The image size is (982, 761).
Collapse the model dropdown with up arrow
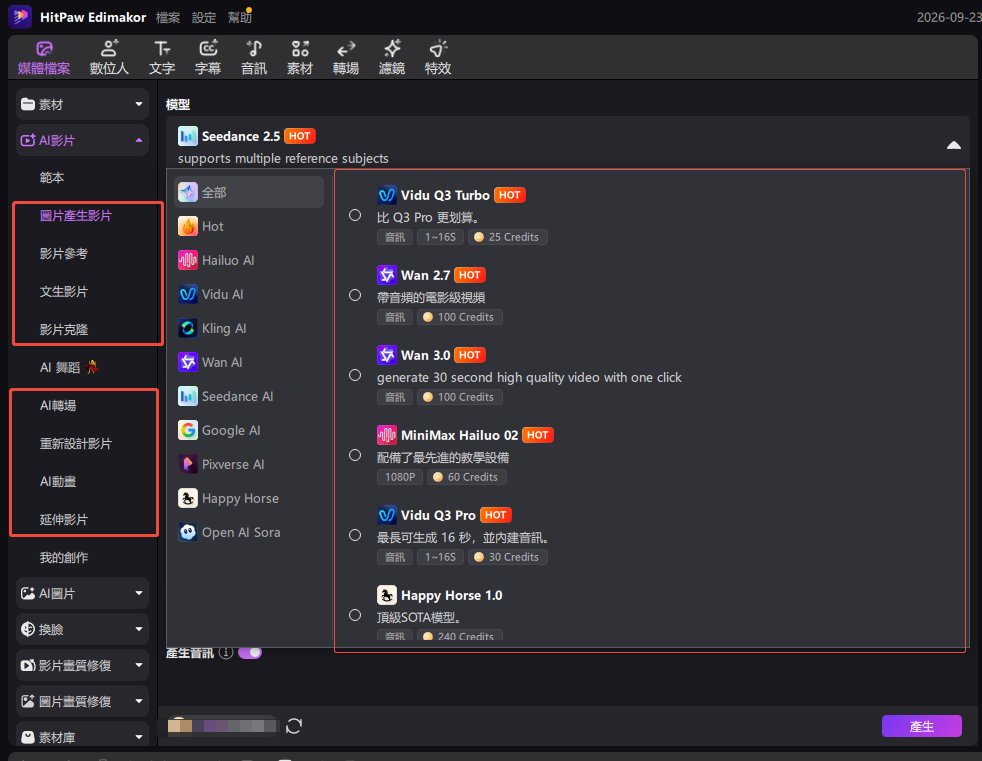click(954, 145)
